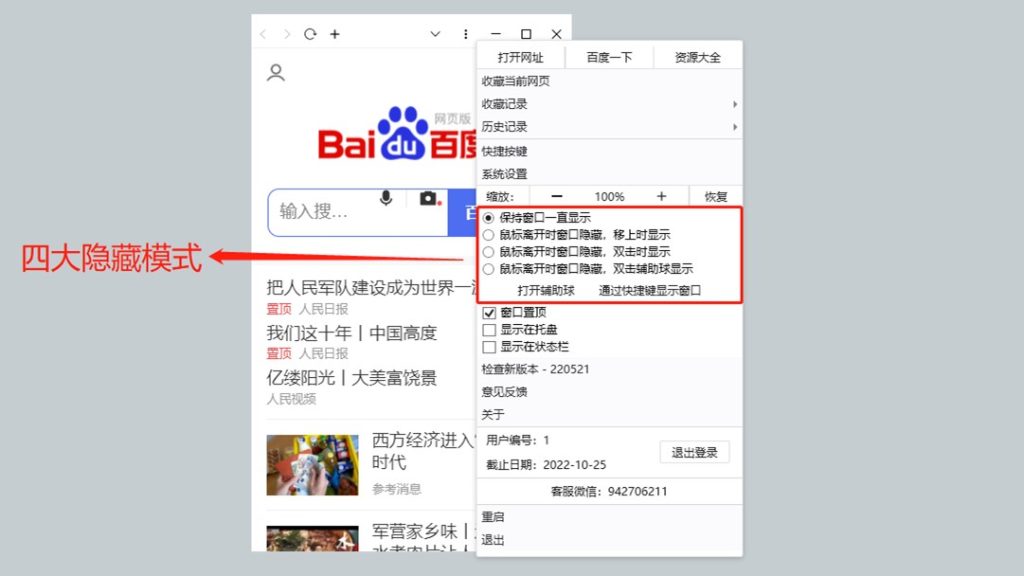The width and height of the screenshot is (1024, 576).
Task: Click the camera image search icon
Action: (x=429, y=198)
